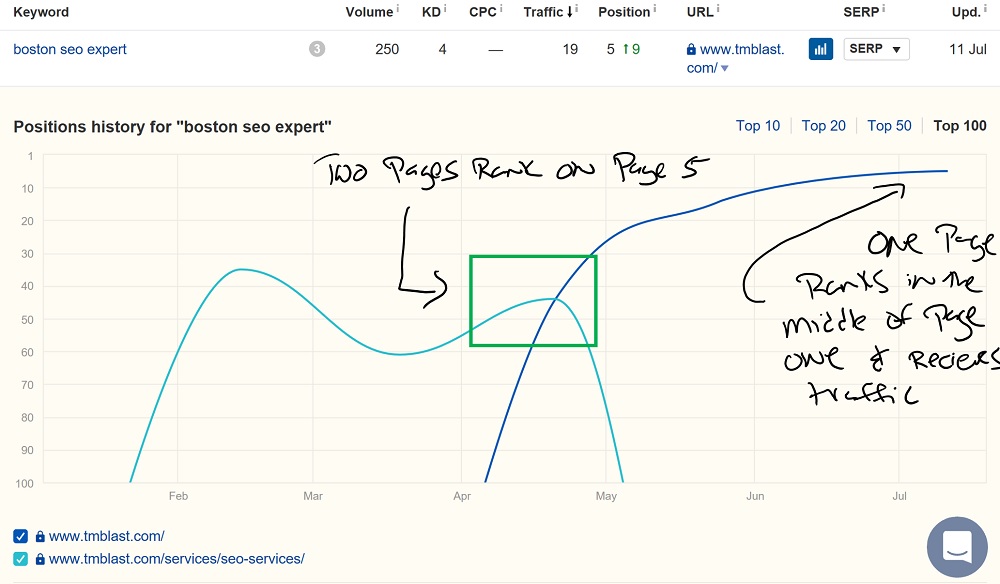Viewport: 1000px width, 584px height.
Task: Open the boston seo expert keyword link
Action: pyautogui.click(x=70, y=49)
